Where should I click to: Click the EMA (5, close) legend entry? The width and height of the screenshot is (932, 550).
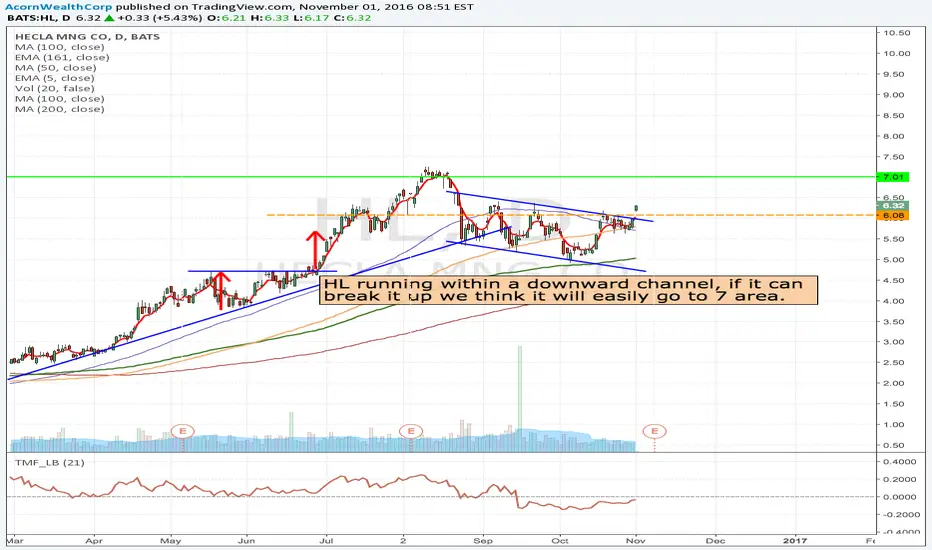(x=55, y=78)
